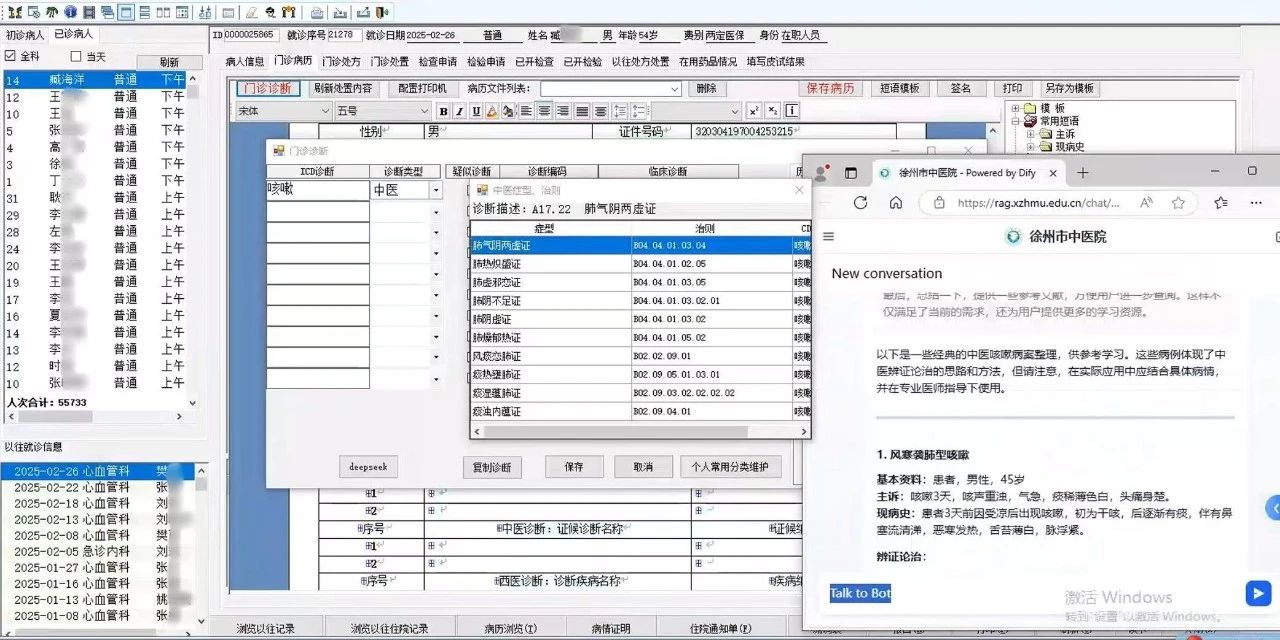Click the browser home icon
Screen dimensions: 1280x640
(895, 203)
